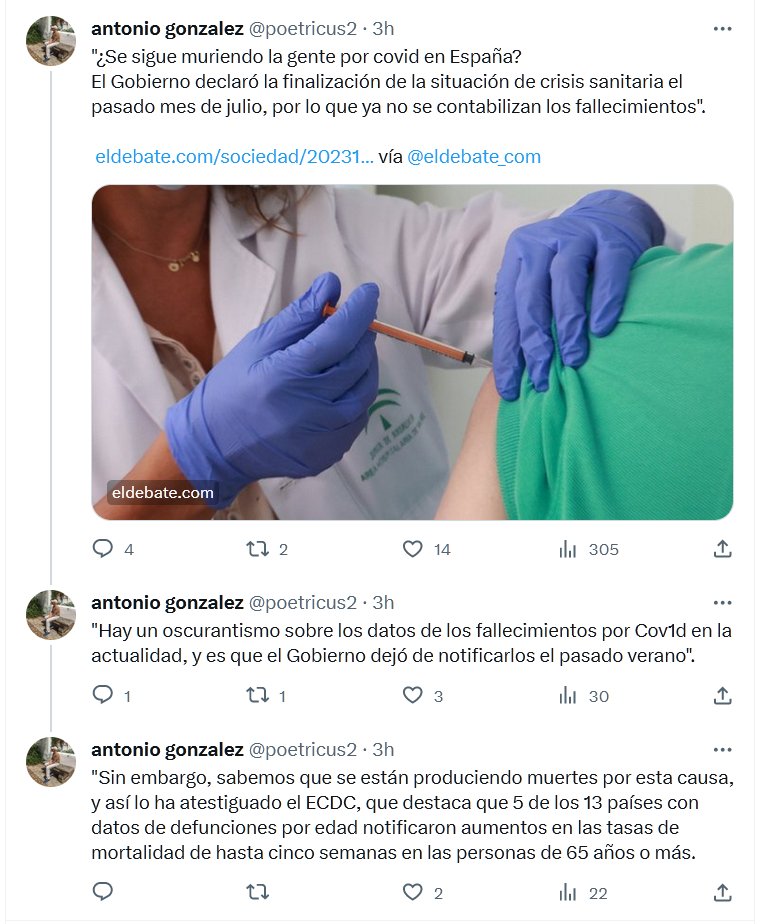Retweet the 'oscurantismo' tweet
This screenshot has height=924, width=762.
point(258,696)
